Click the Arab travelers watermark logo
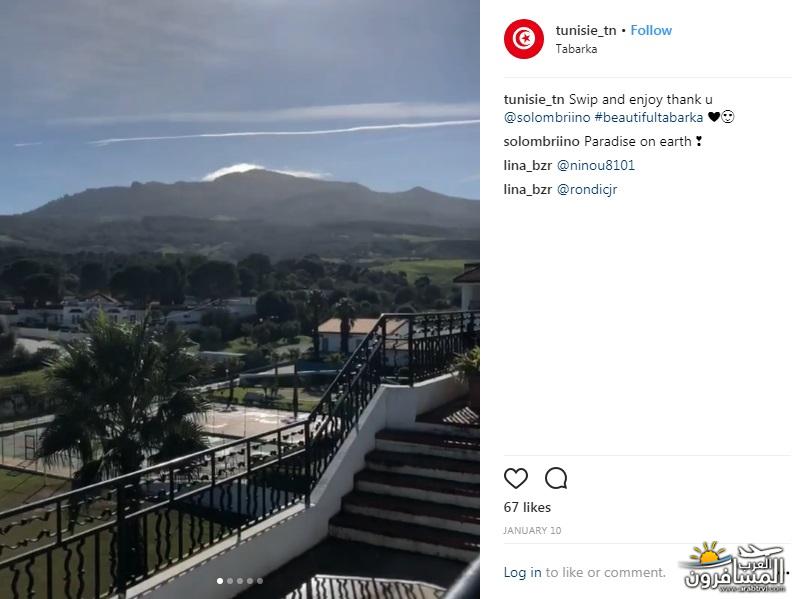 point(733,567)
